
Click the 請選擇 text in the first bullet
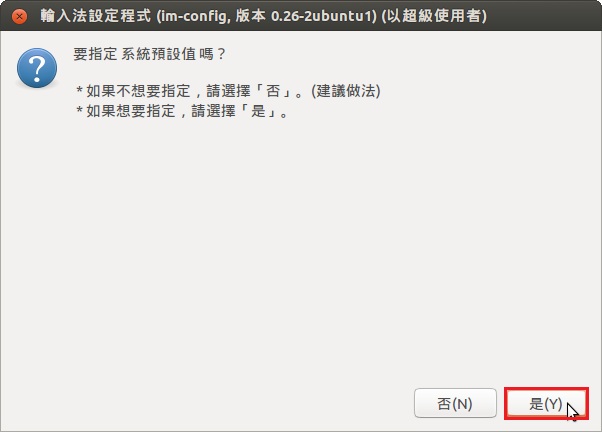pos(228,91)
